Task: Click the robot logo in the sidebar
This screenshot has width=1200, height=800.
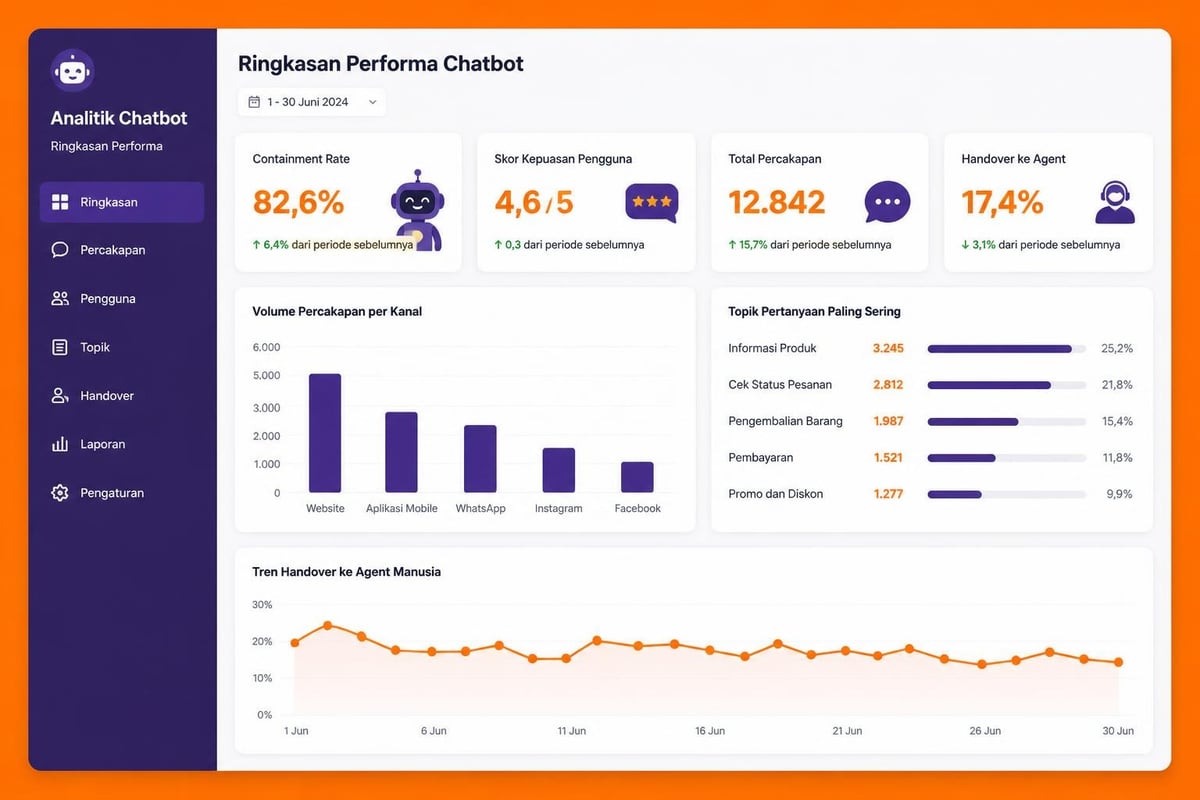Action: [73, 71]
